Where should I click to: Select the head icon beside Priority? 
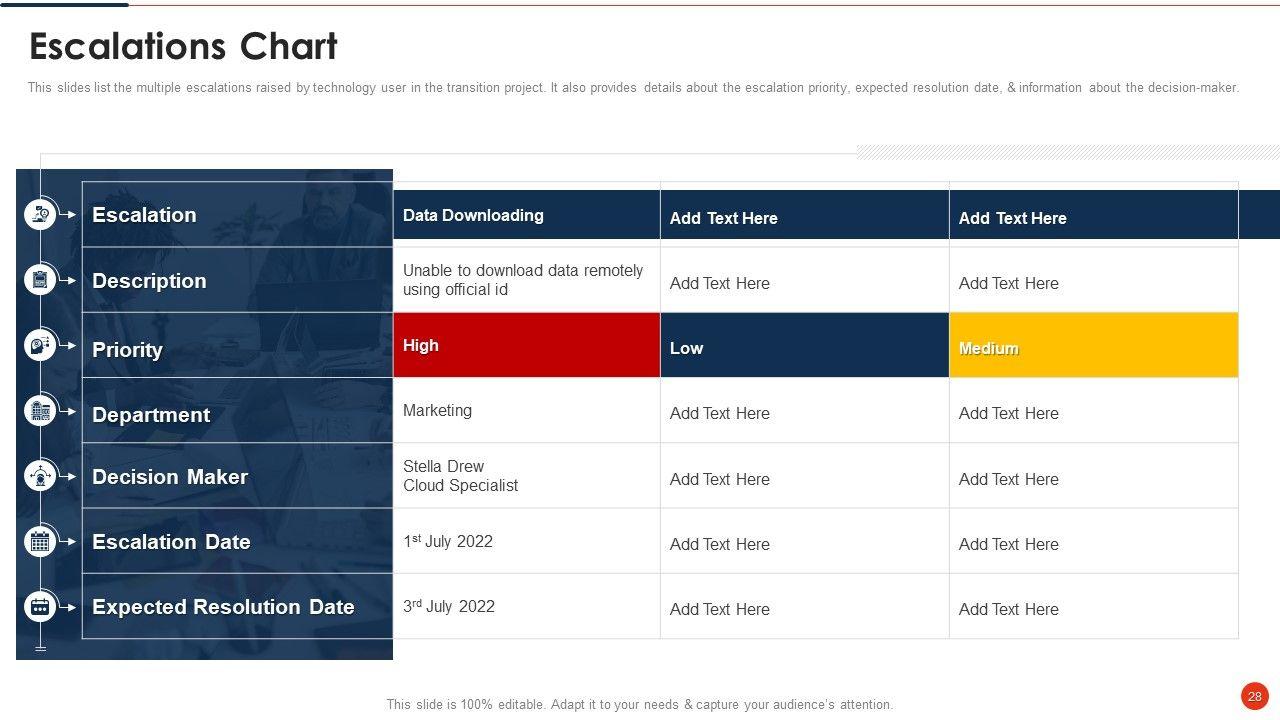(40, 345)
